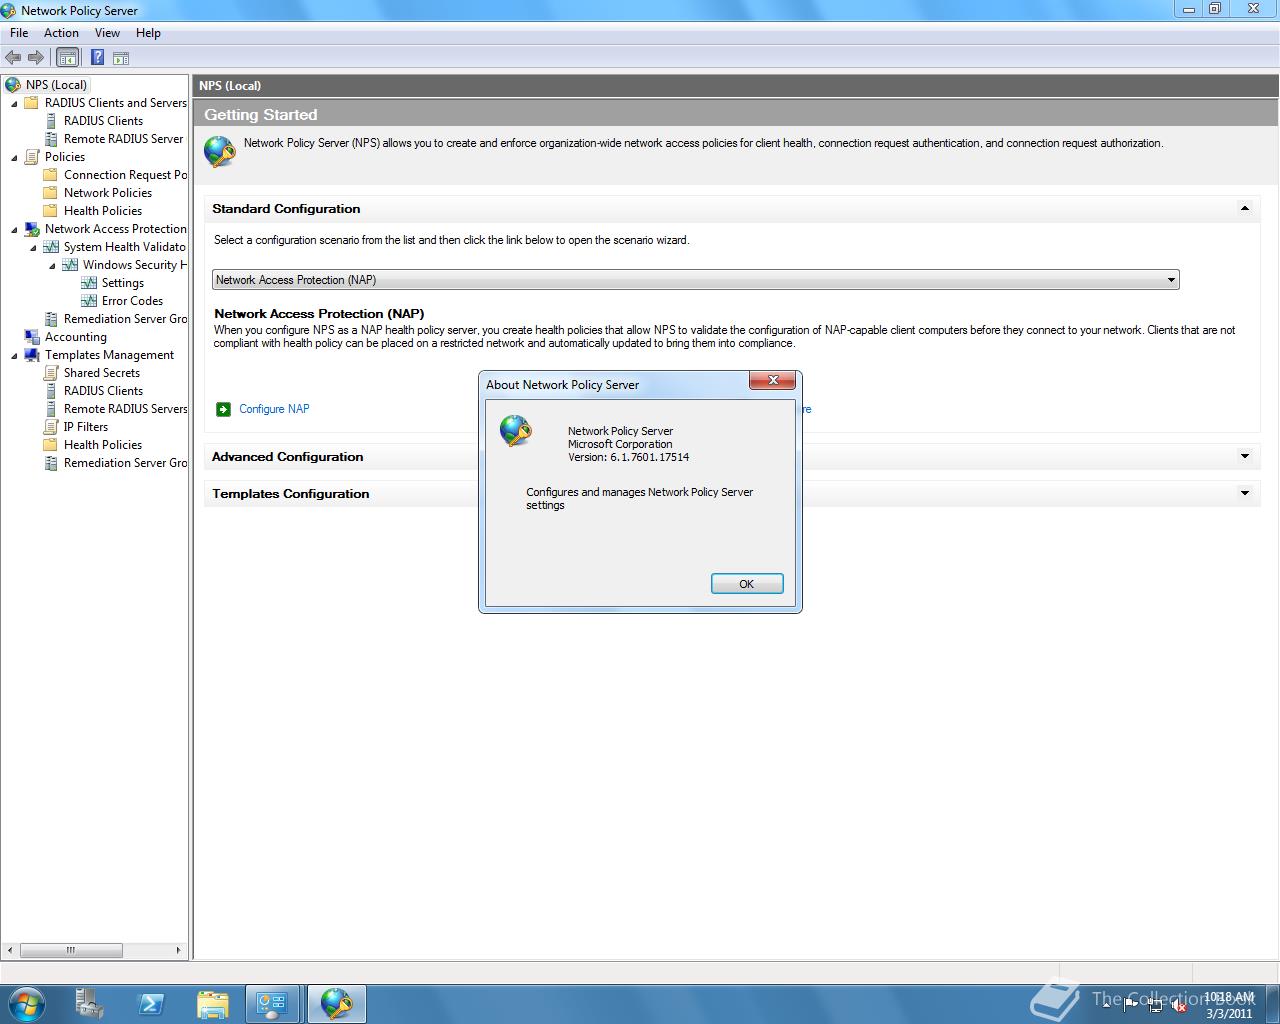Select Connection Request Policies in the tree
1280x1024 pixels.
point(125,175)
